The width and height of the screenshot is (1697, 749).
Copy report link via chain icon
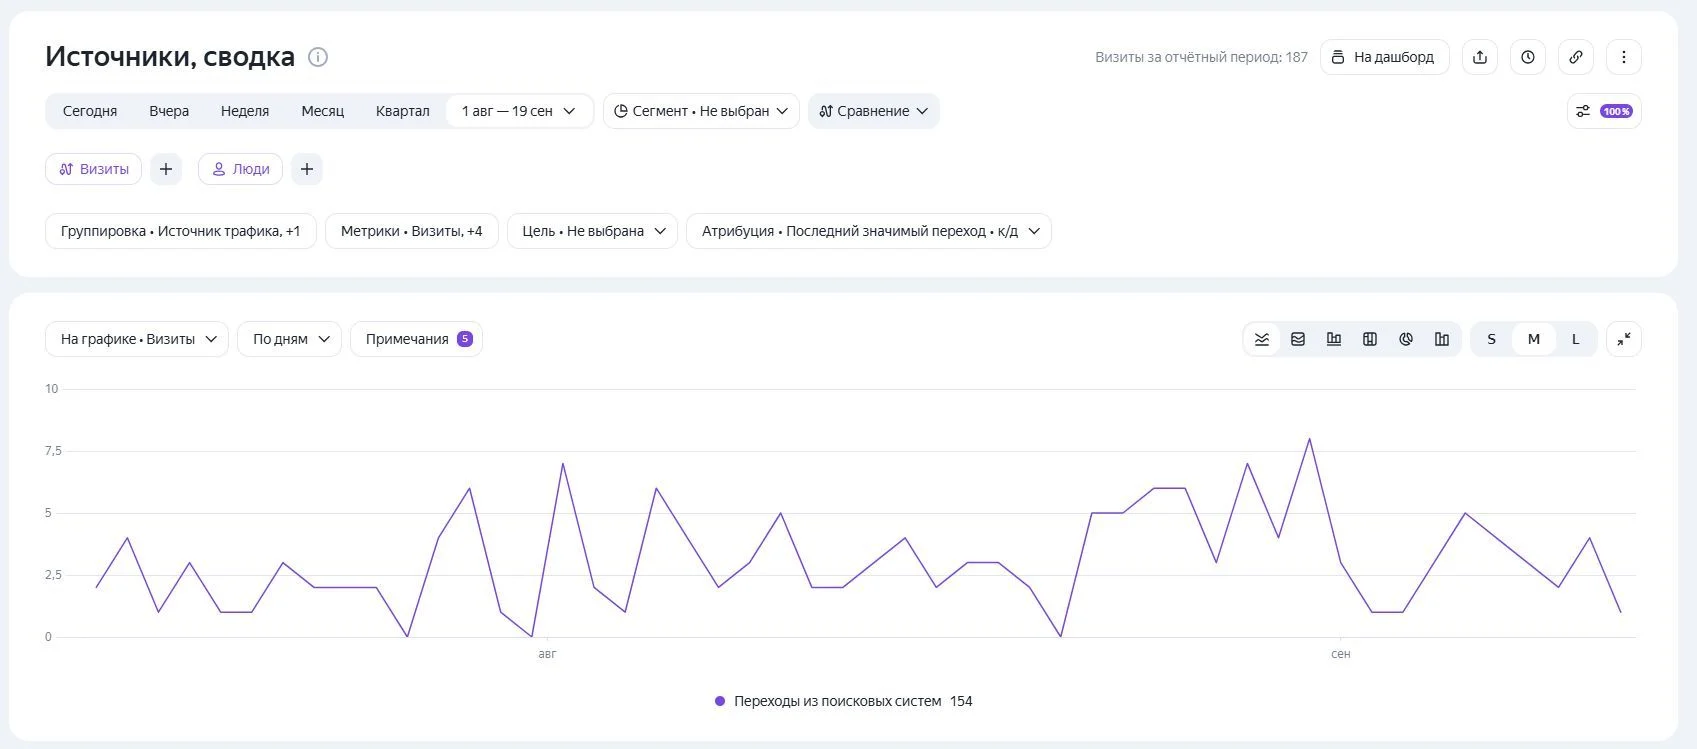tap(1576, 57)
